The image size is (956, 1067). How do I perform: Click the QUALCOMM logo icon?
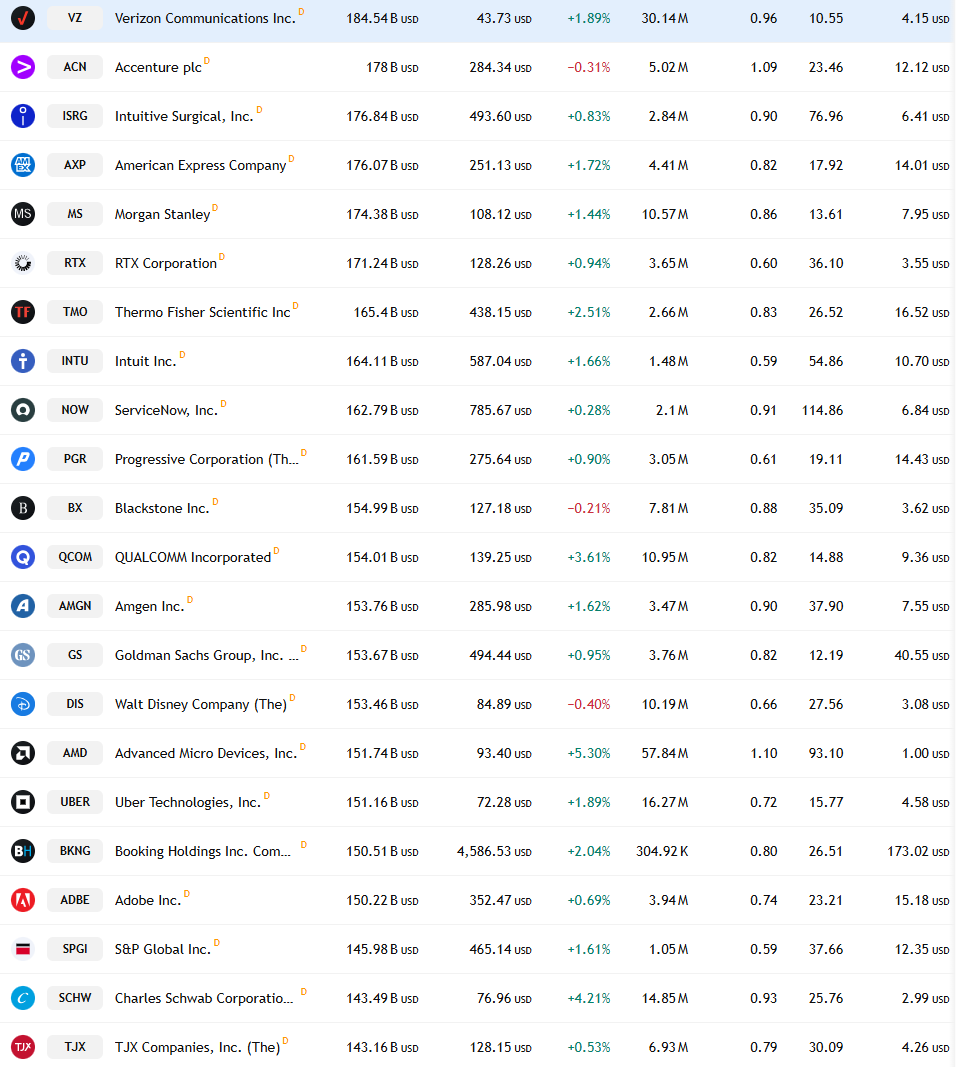click(x=22, y=557)
